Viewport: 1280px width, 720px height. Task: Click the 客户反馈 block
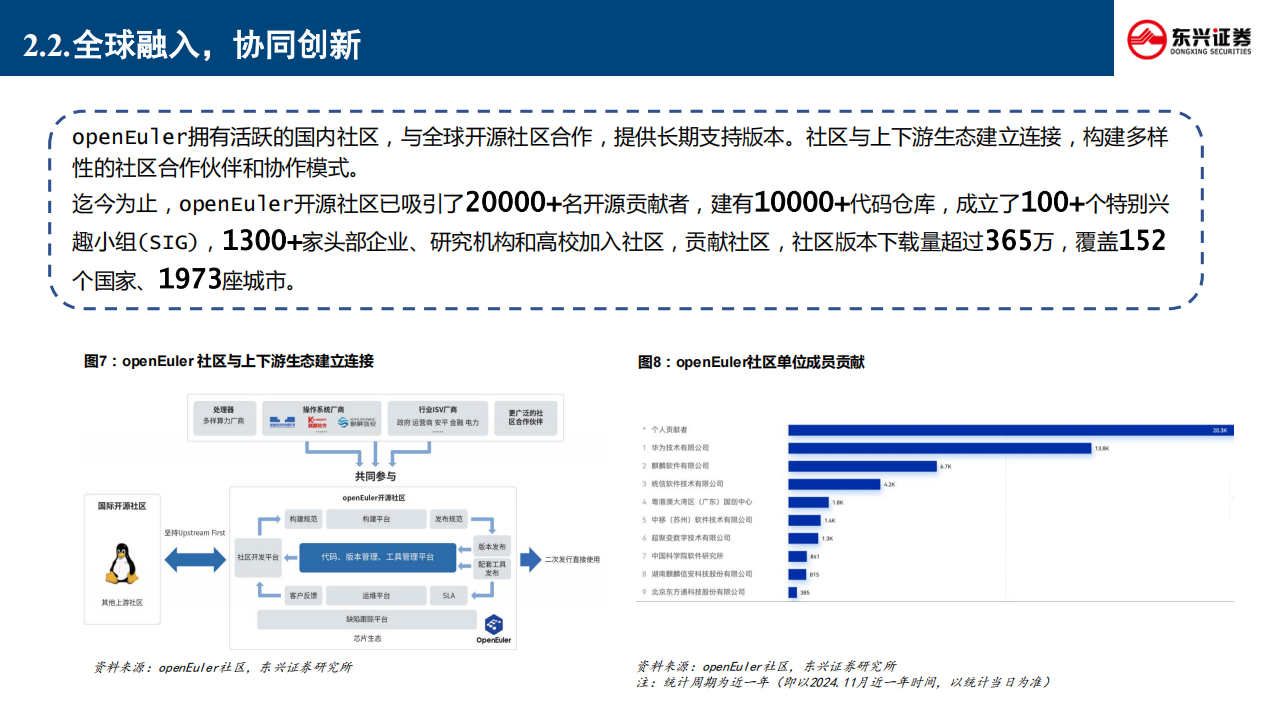(x=302, y=596)
